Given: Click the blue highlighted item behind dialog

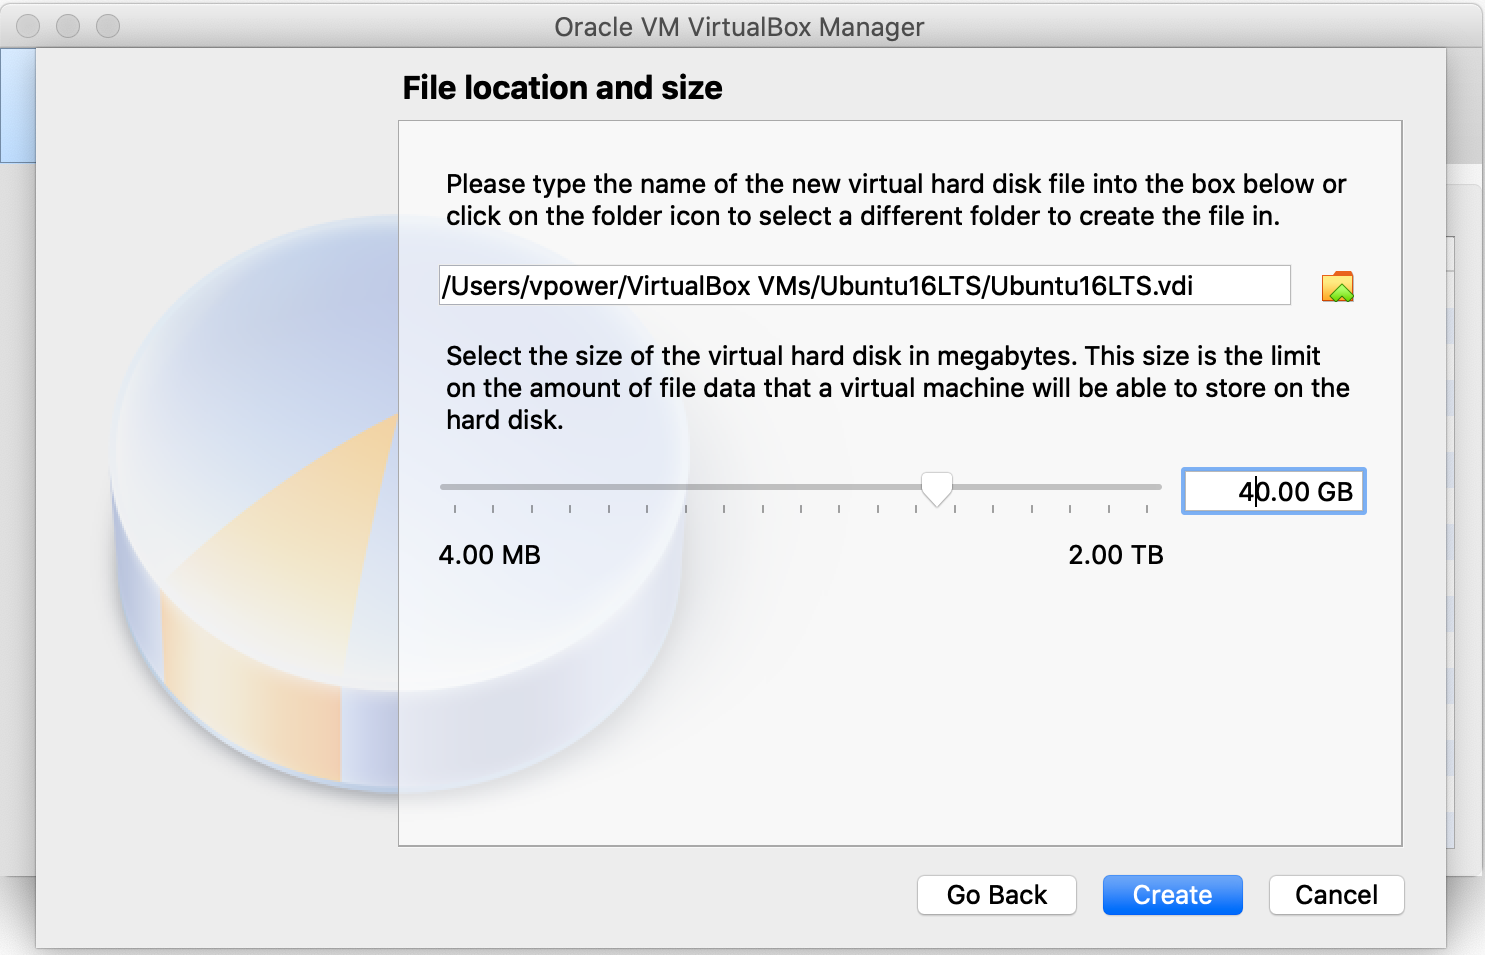Looking at the screenshot, I should [17, 105].
